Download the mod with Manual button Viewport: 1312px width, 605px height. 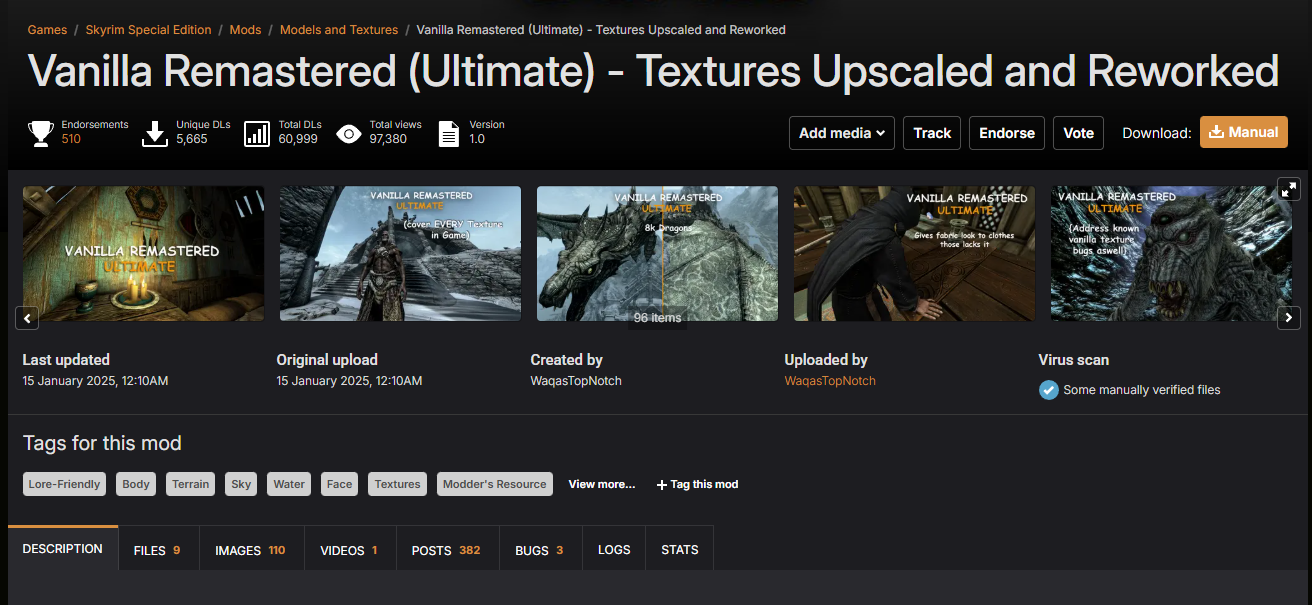pos(1244,132)
